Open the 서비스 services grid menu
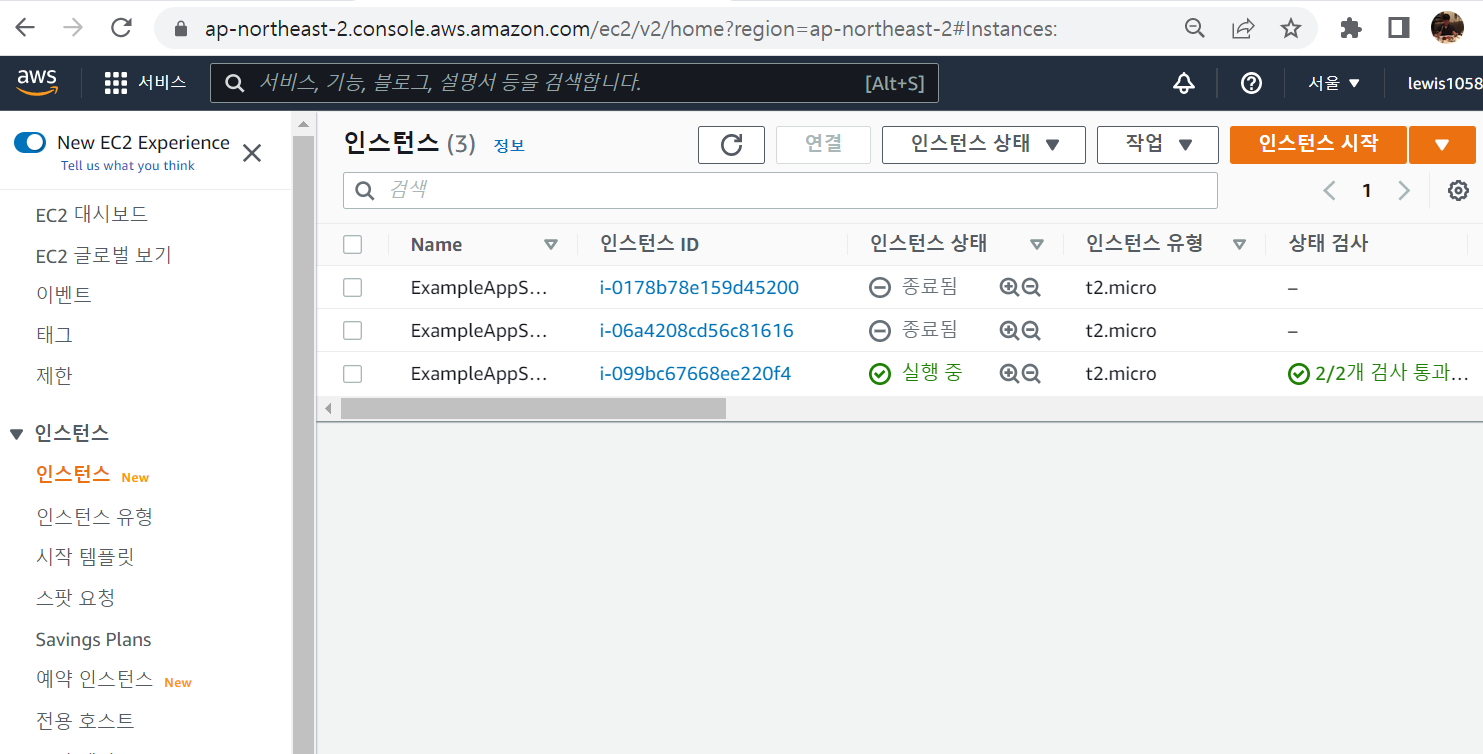The image size is (1483, 754). point(145,83)
